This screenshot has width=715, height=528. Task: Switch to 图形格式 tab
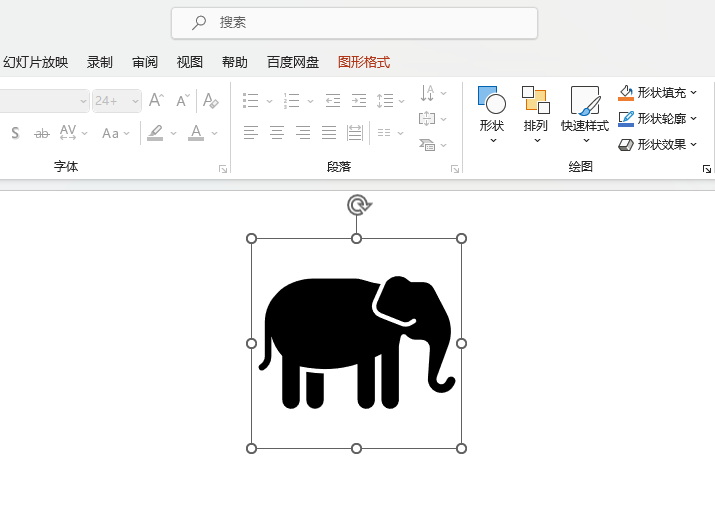coord(364,62)
